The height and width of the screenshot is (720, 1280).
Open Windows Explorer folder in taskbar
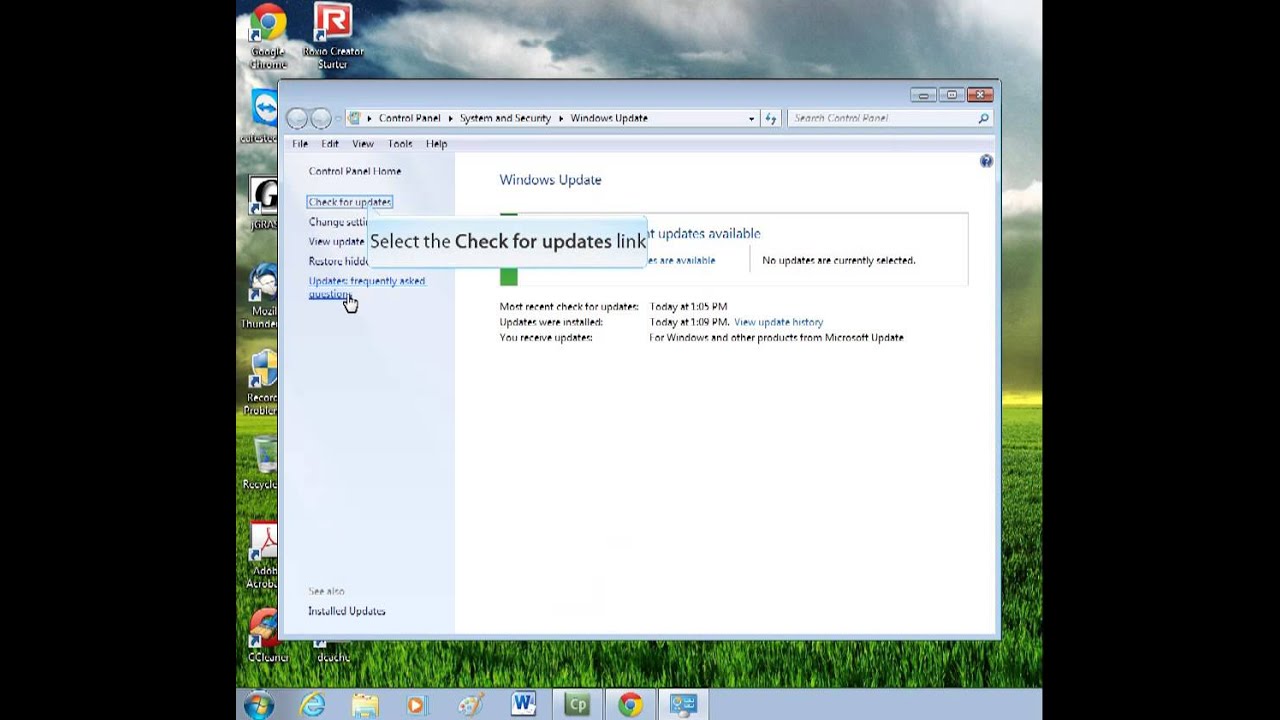pos(365,705)
